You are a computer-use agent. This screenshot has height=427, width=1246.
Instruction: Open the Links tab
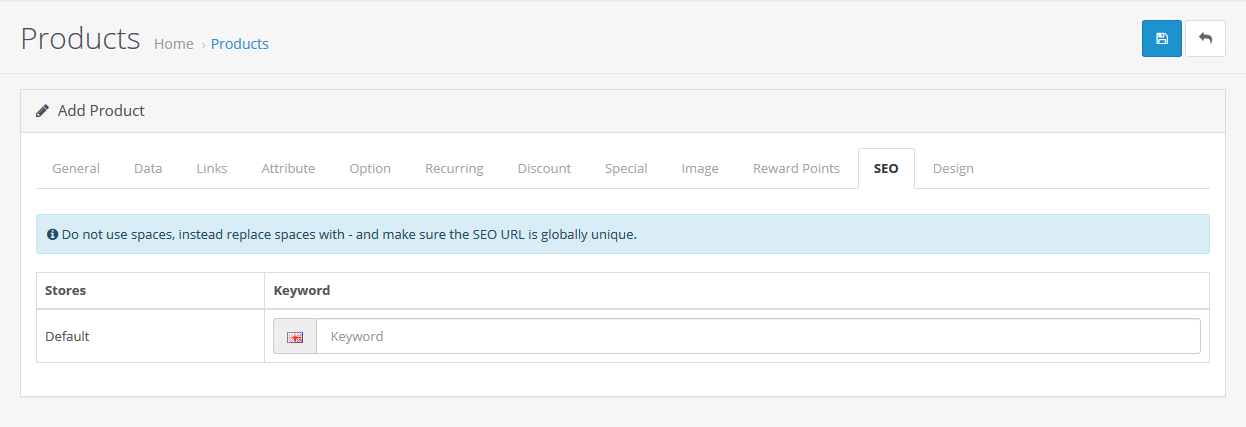tap(212, 168)
